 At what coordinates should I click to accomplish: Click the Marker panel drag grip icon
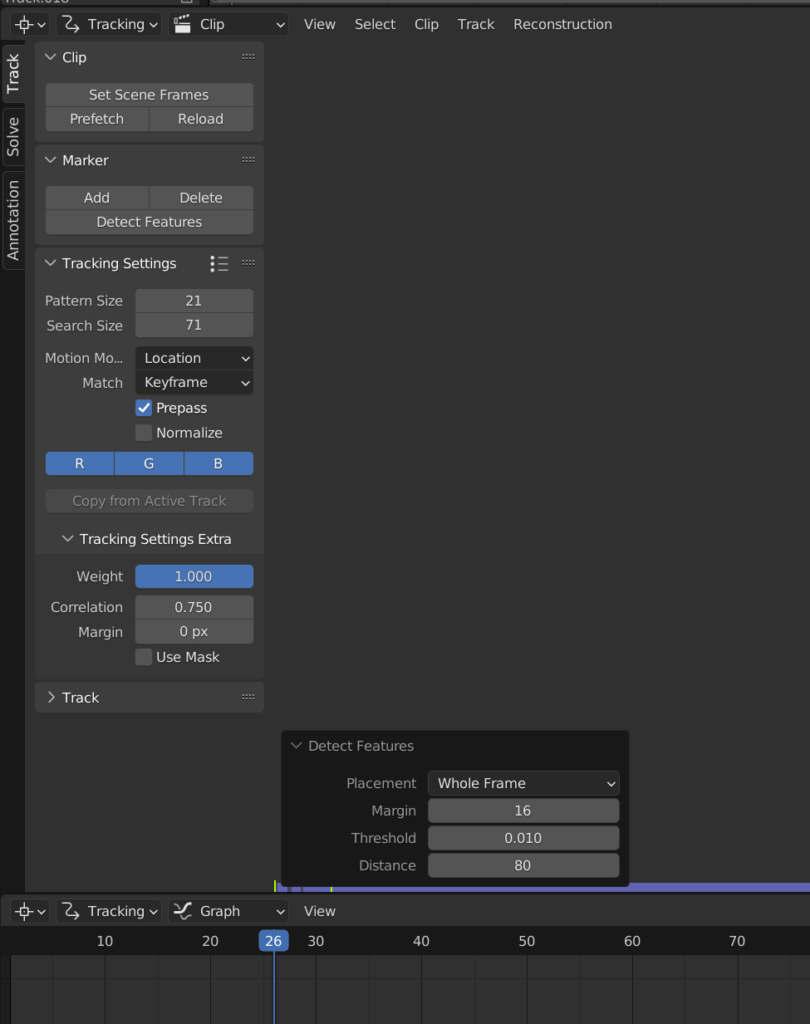click(x=248, y=160)
